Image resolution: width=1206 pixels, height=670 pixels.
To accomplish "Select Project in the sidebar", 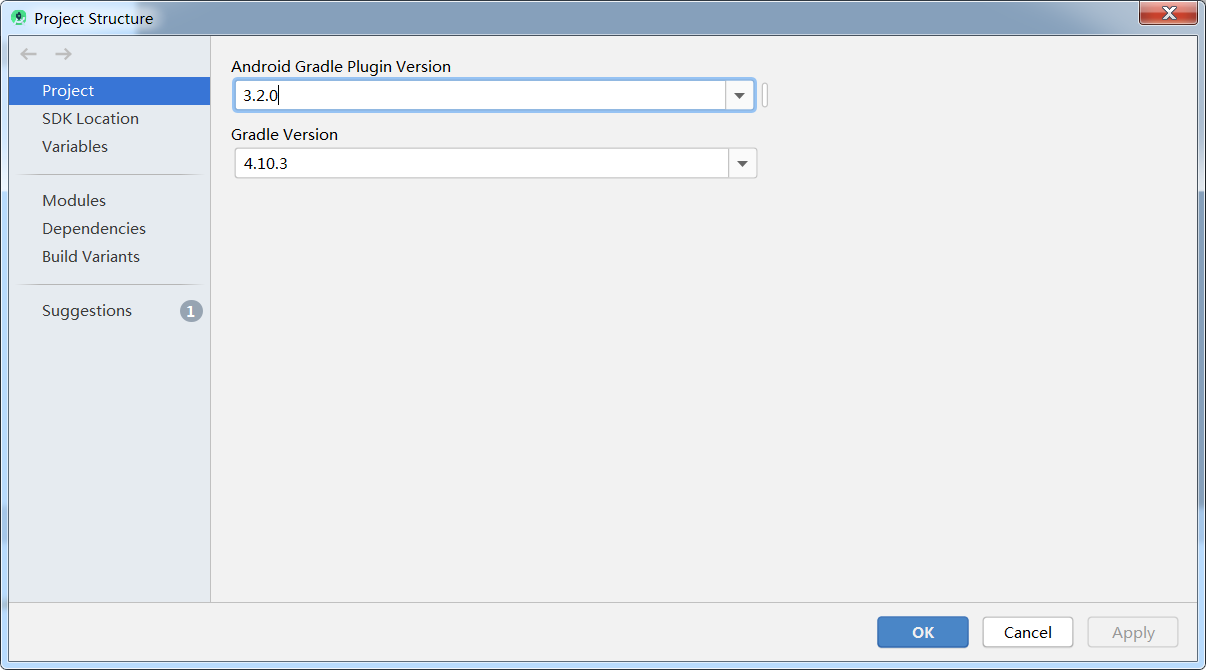I will pos(68,90).
